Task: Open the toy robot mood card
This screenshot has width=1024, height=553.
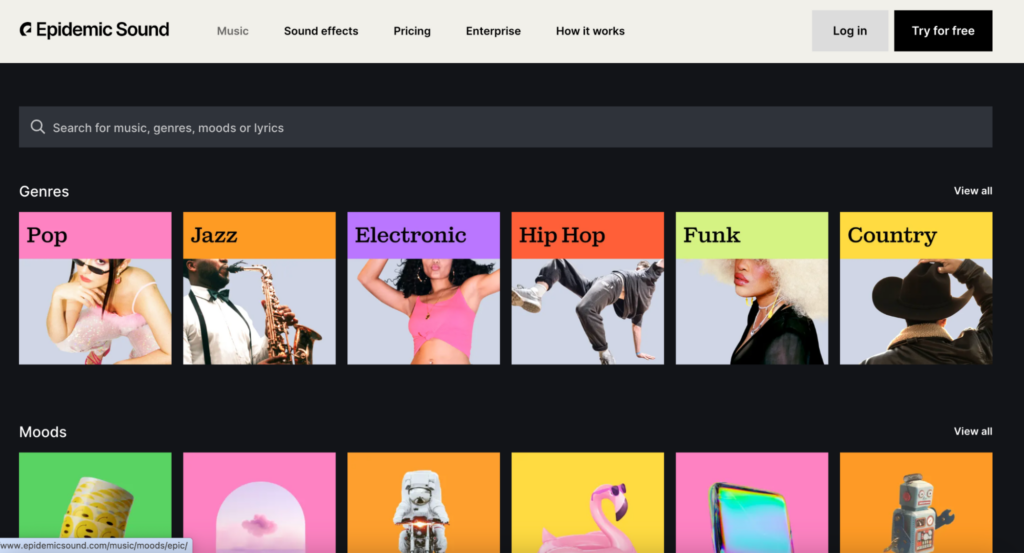Action: [916, 503]
